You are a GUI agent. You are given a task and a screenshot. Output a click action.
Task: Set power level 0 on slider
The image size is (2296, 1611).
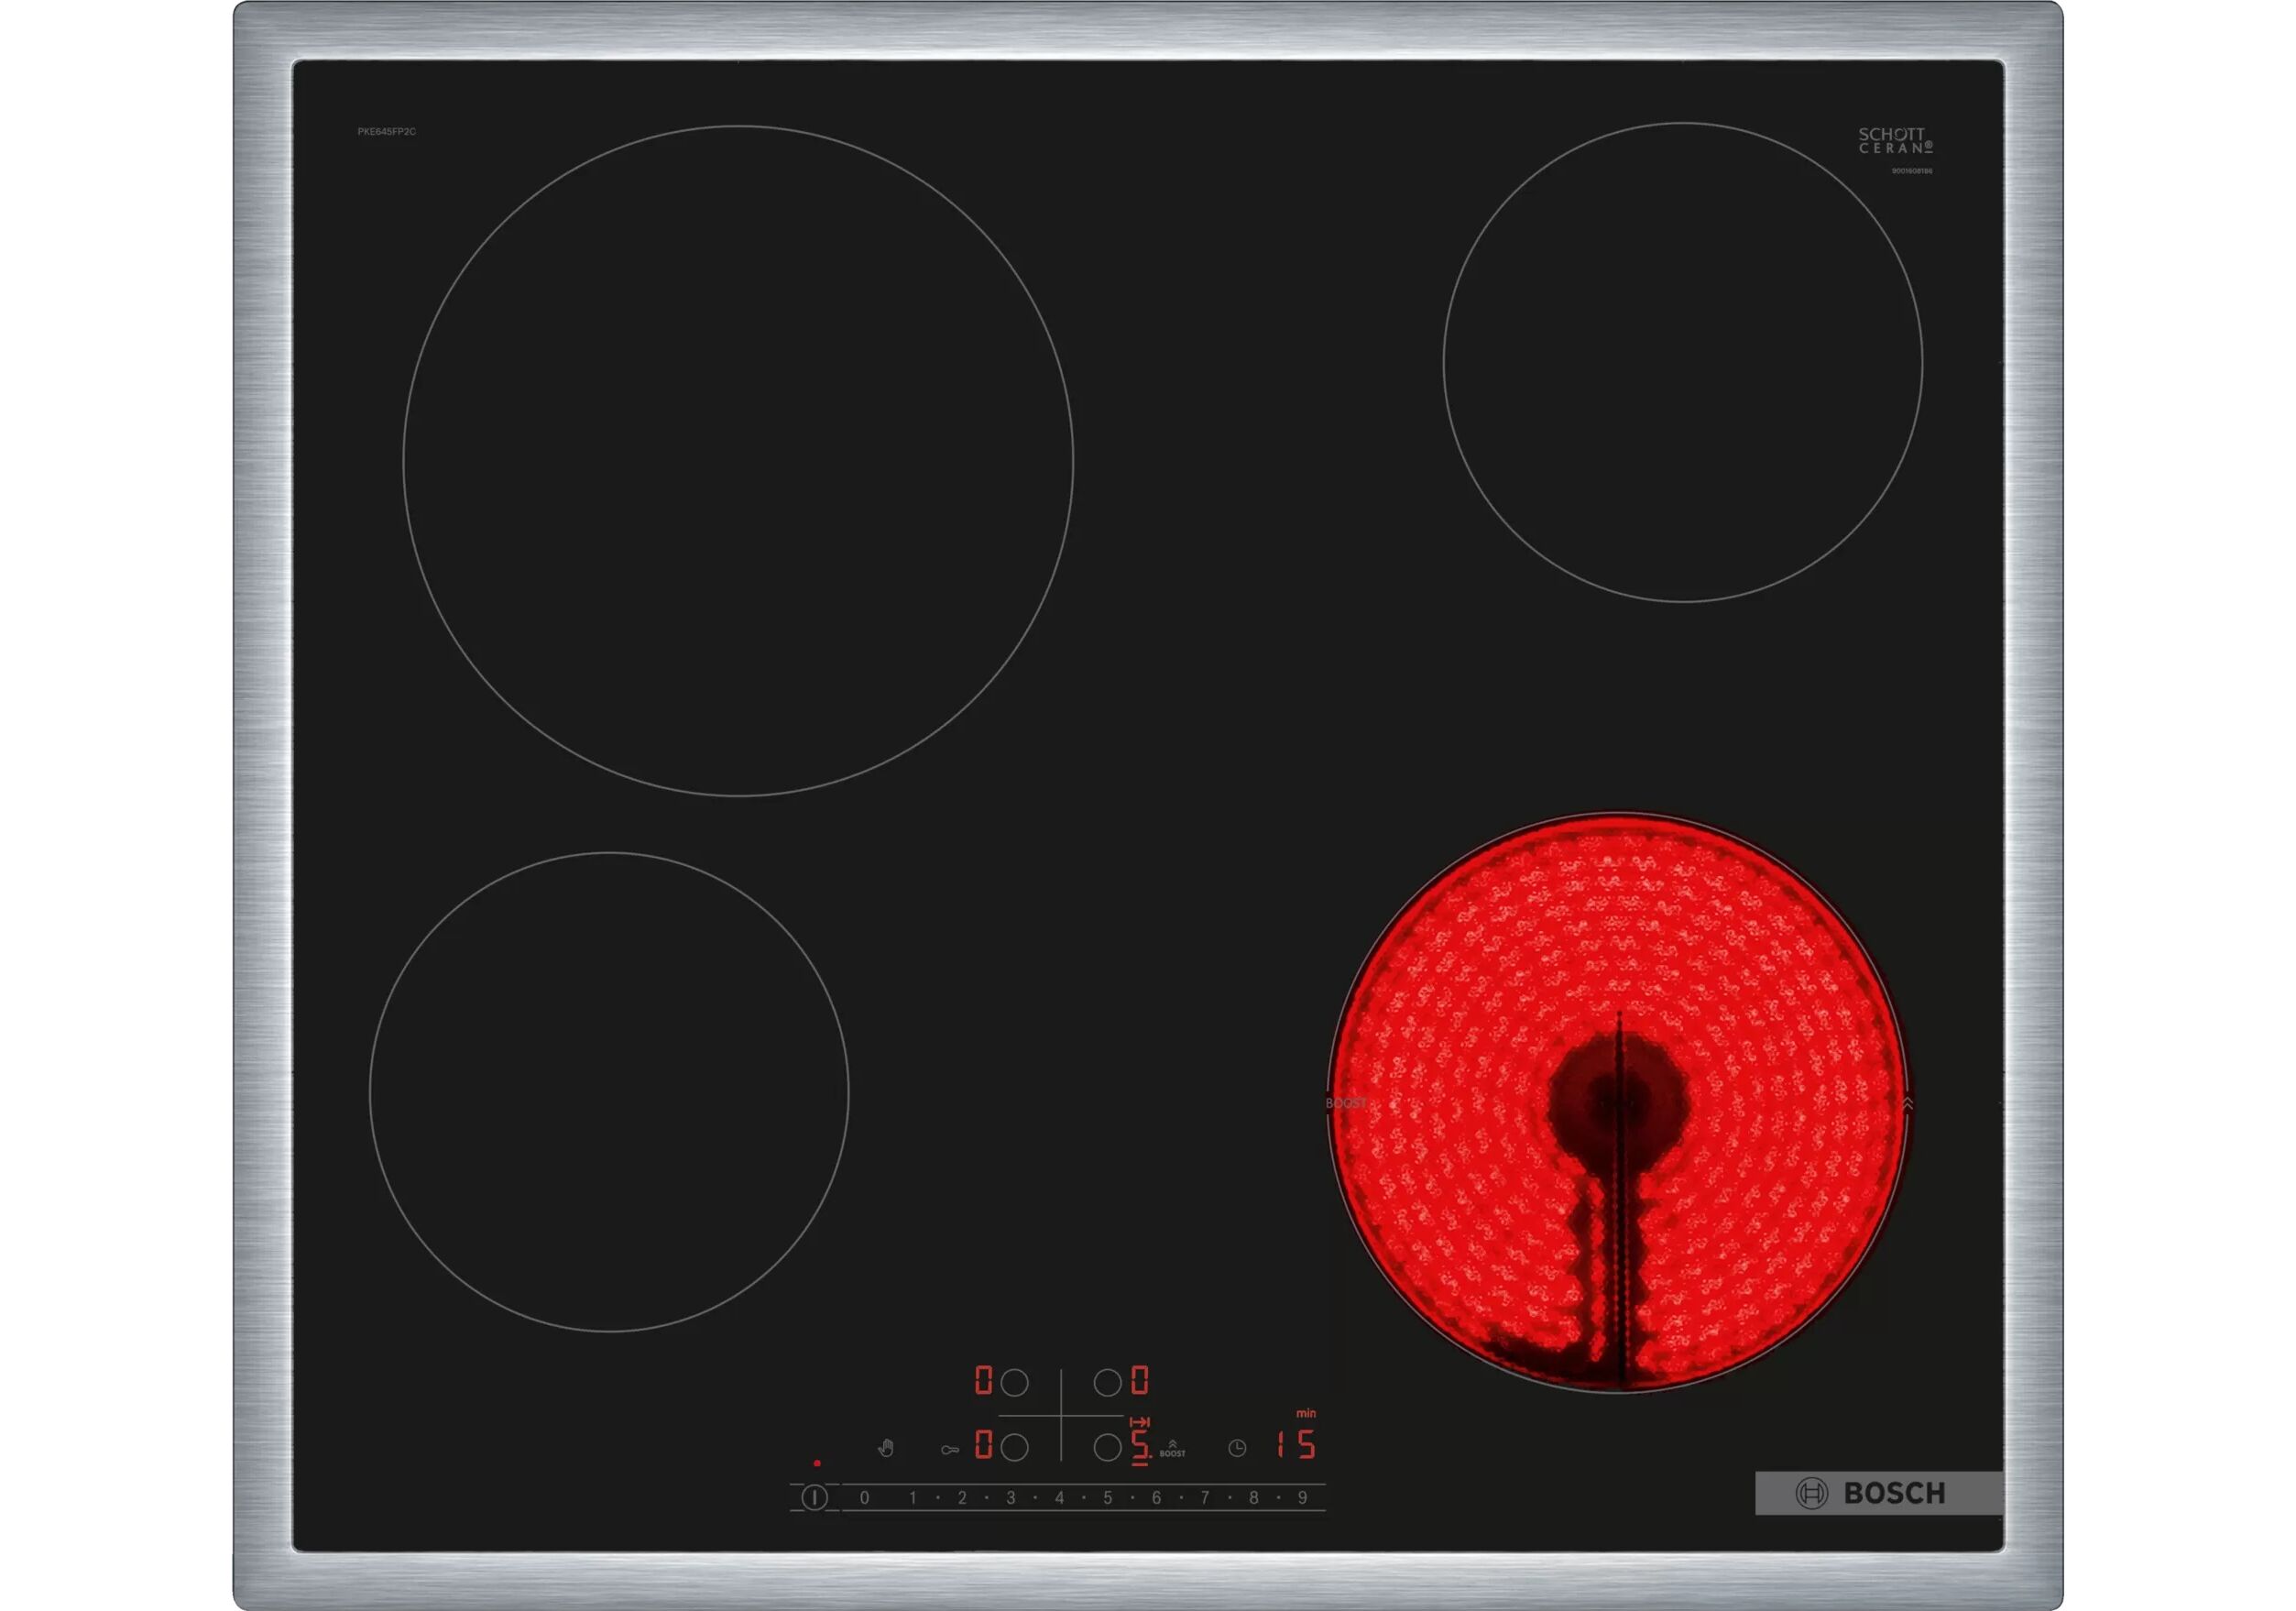864,1497
